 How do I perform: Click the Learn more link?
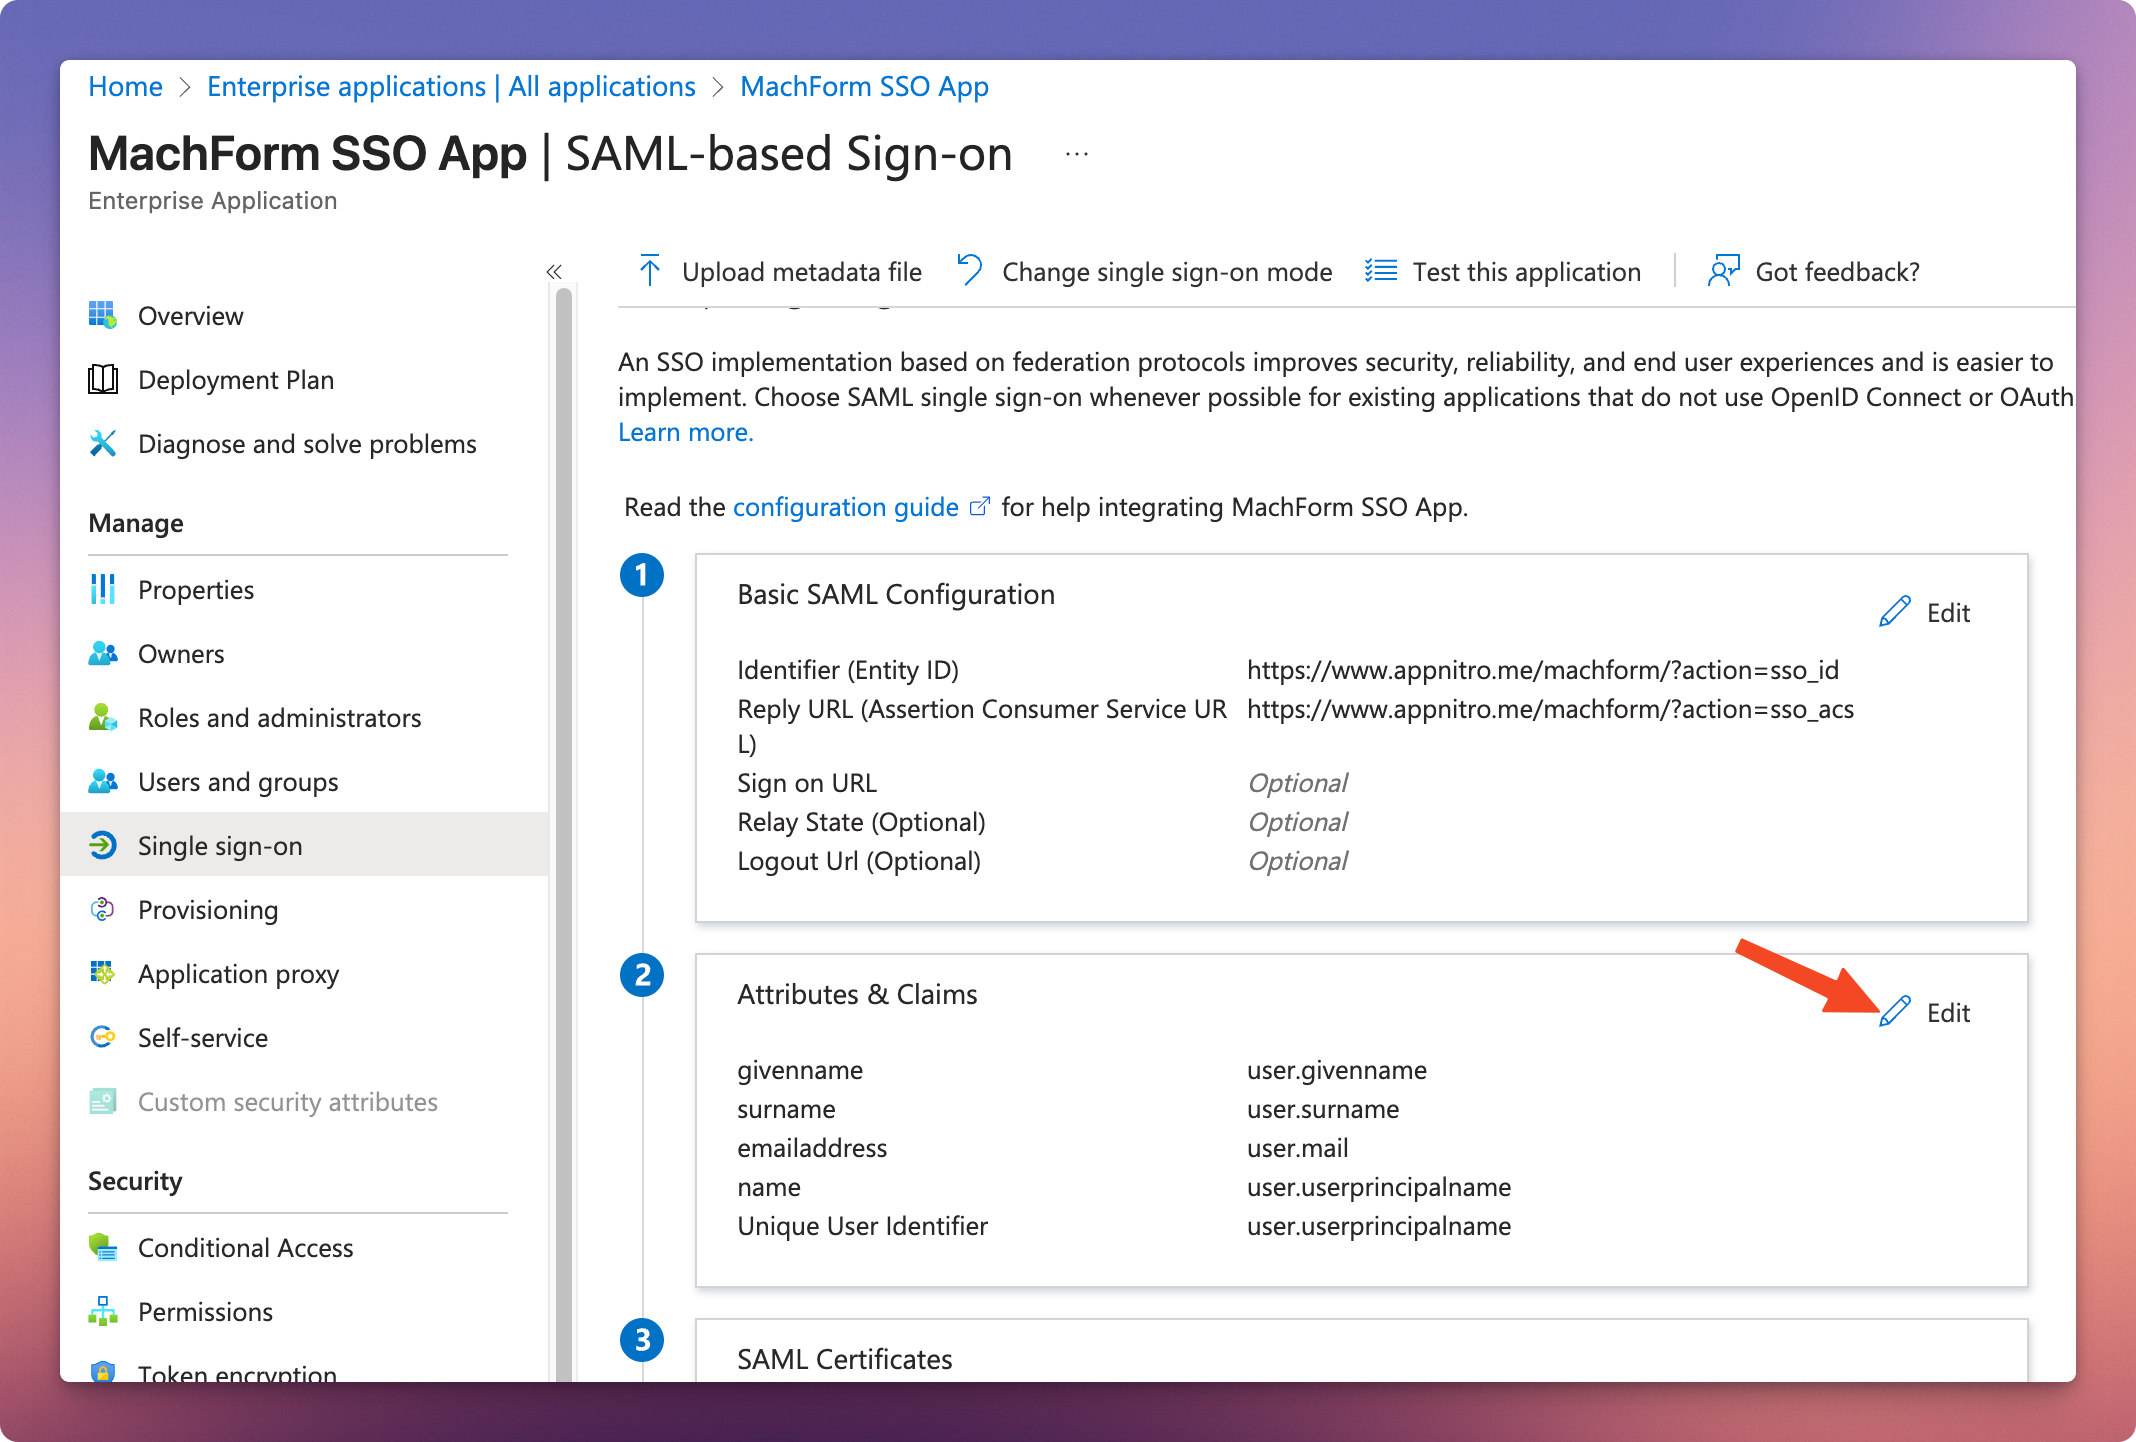click(x=685, y=432)
